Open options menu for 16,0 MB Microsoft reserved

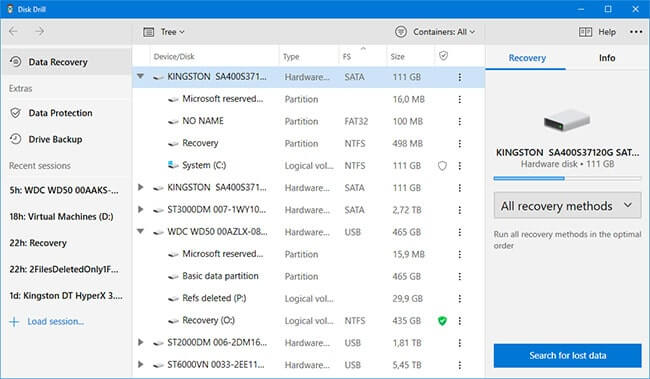click(x=460, y=100)
